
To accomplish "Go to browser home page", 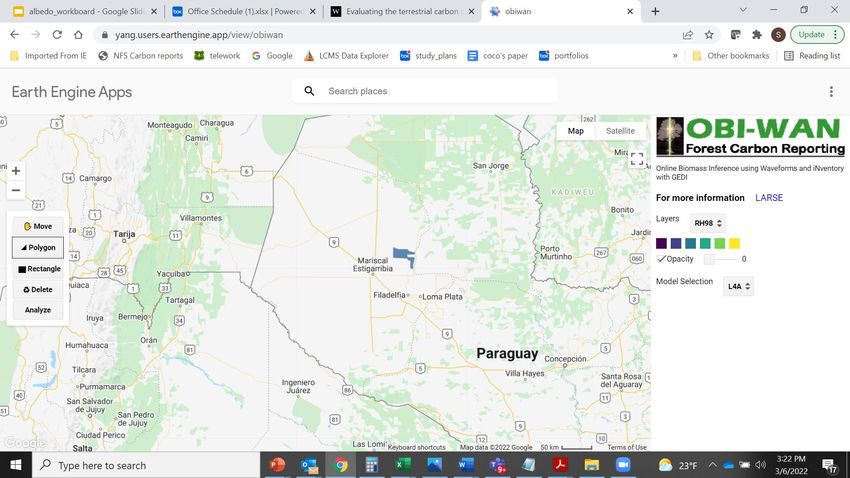I will click(78, 35).
